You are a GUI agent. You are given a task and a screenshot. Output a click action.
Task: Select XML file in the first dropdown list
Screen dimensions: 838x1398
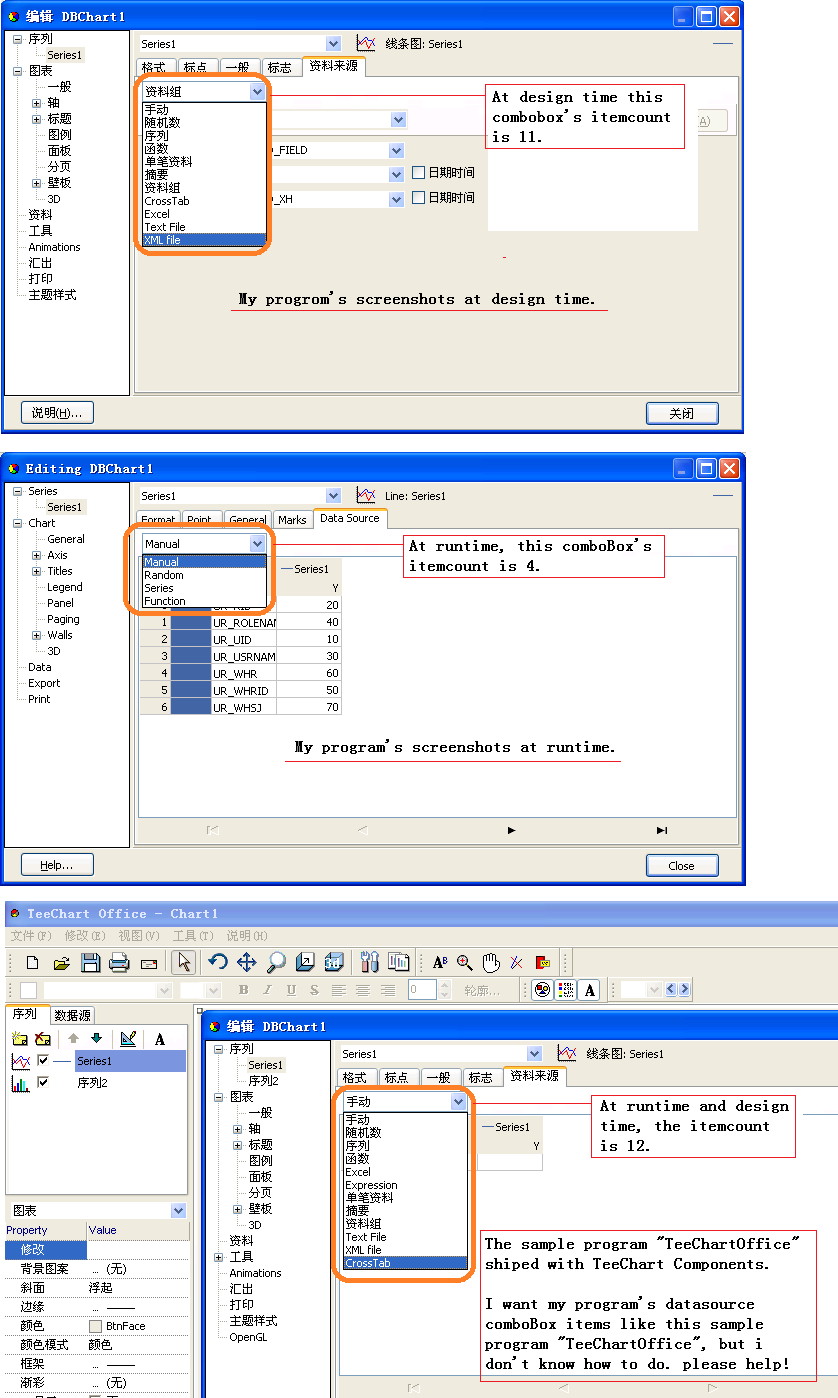(204, 240)
